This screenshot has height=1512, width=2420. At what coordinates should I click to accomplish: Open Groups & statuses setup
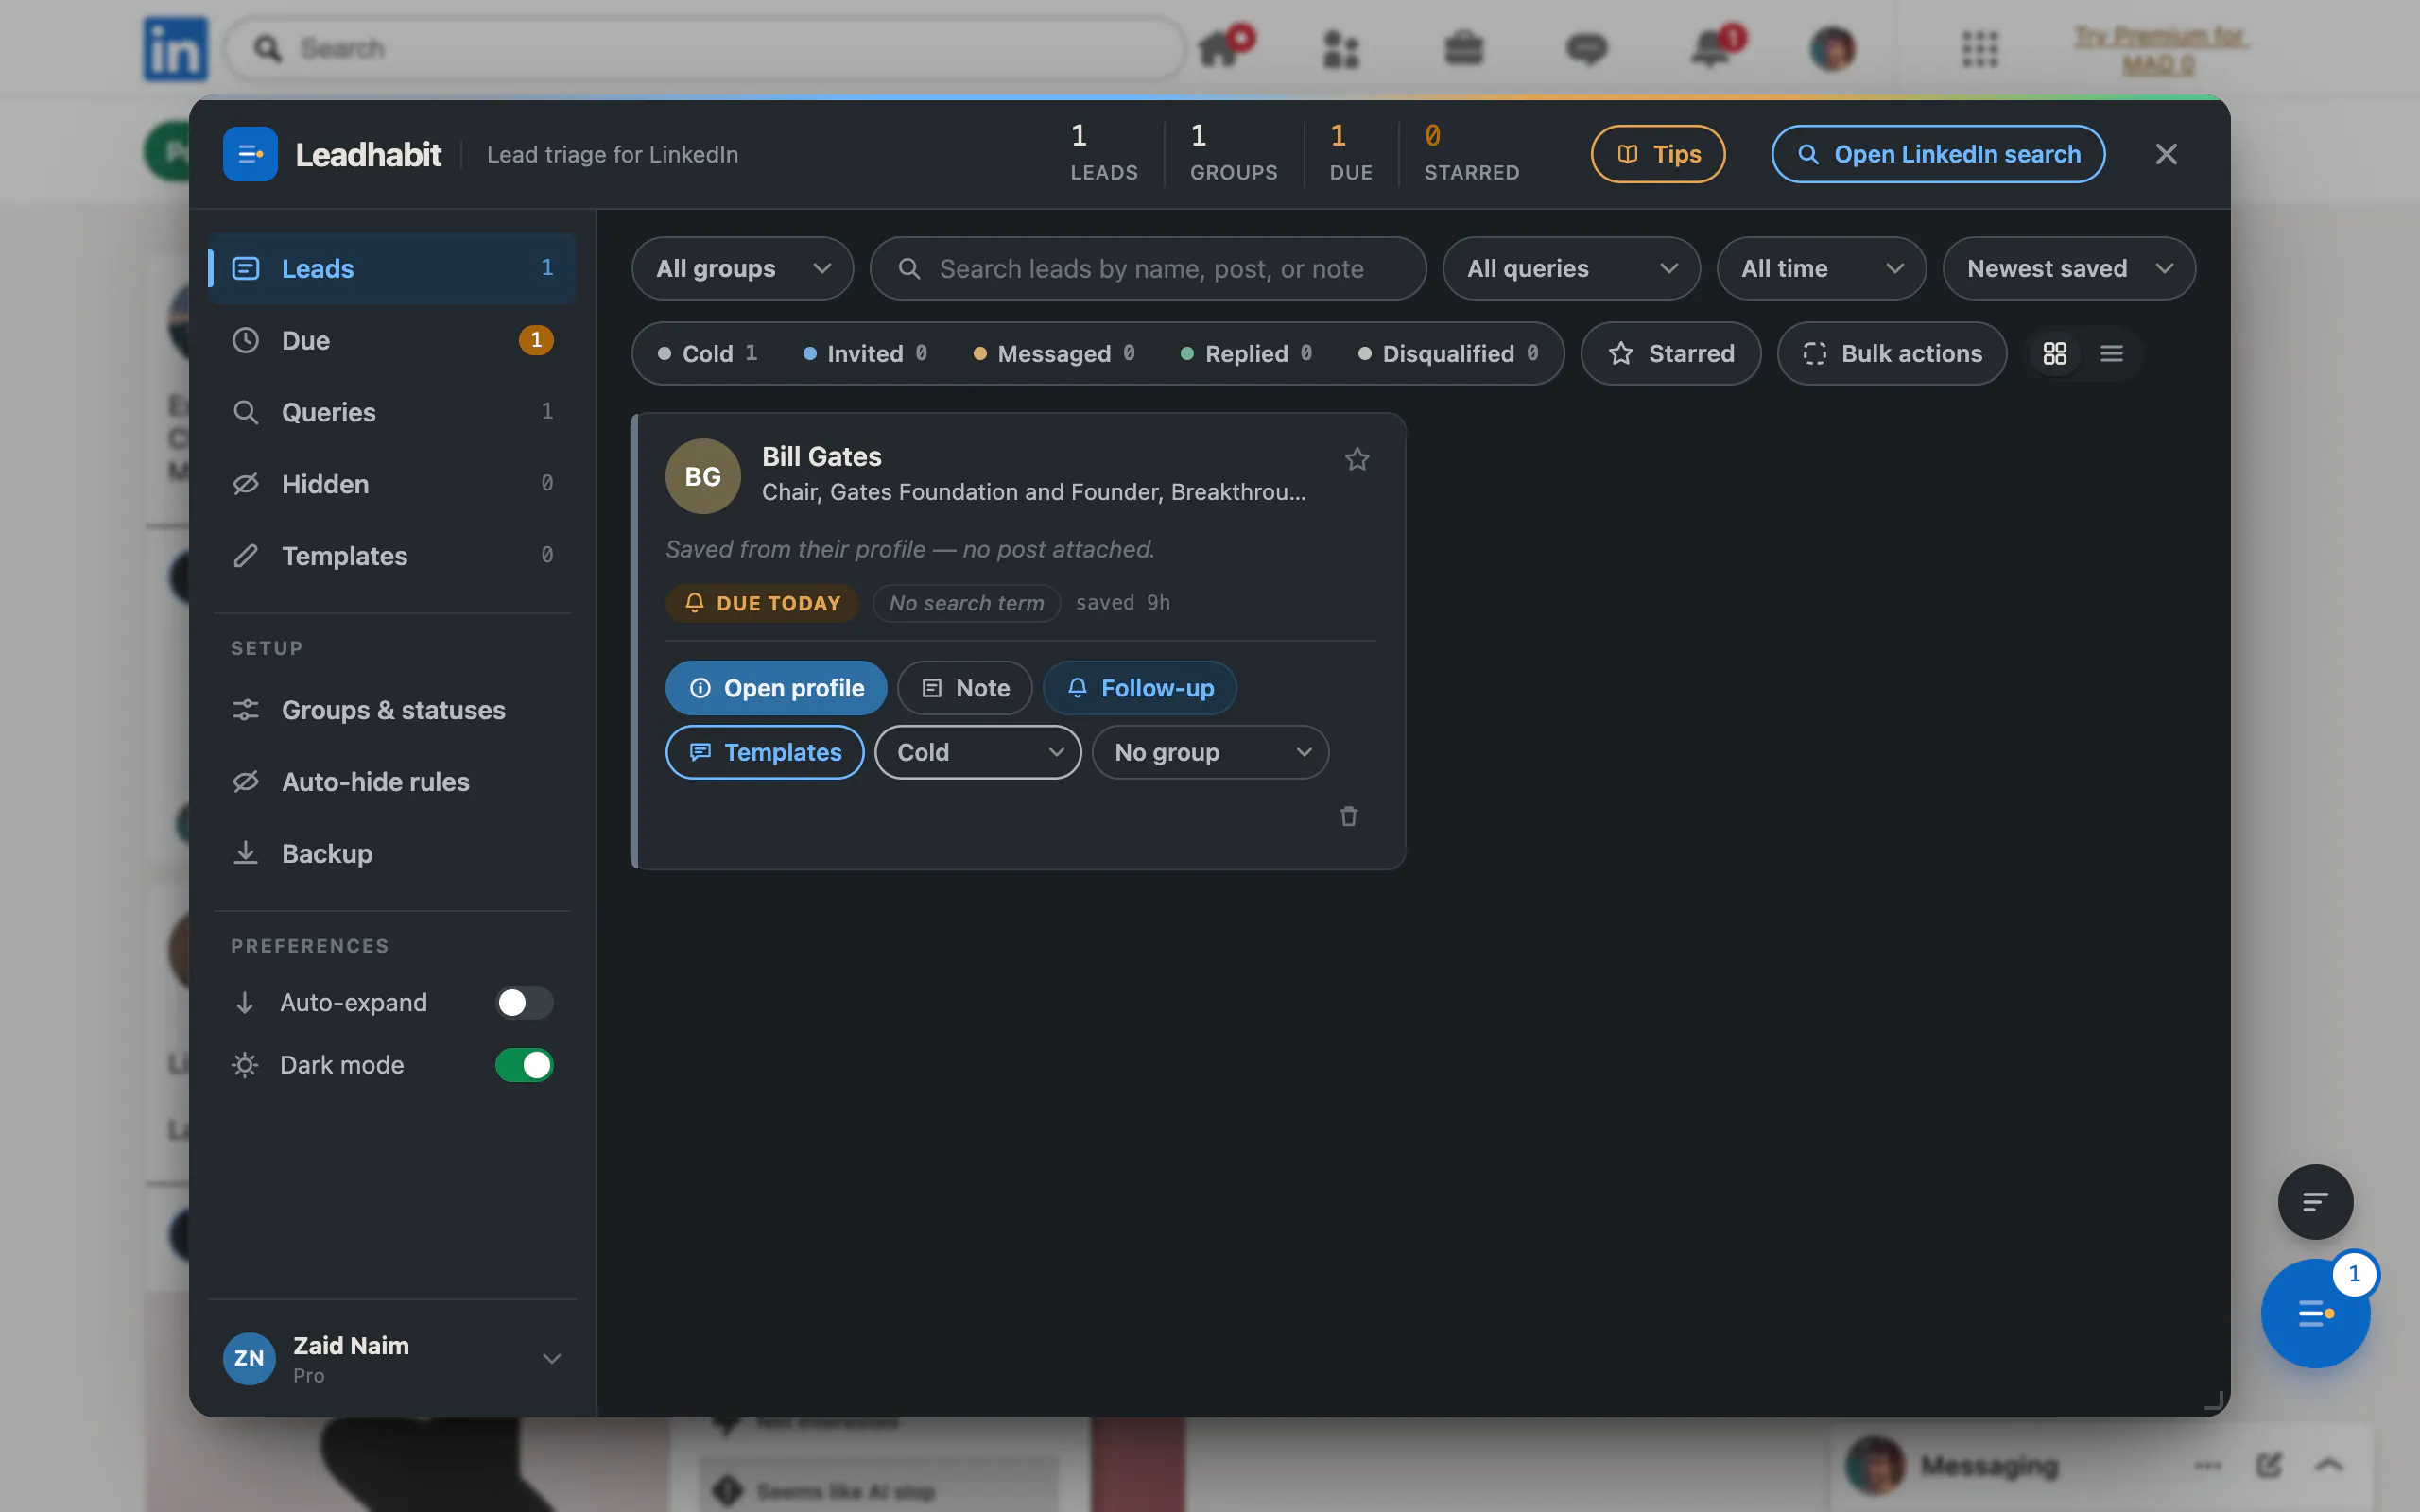[392, 710]
